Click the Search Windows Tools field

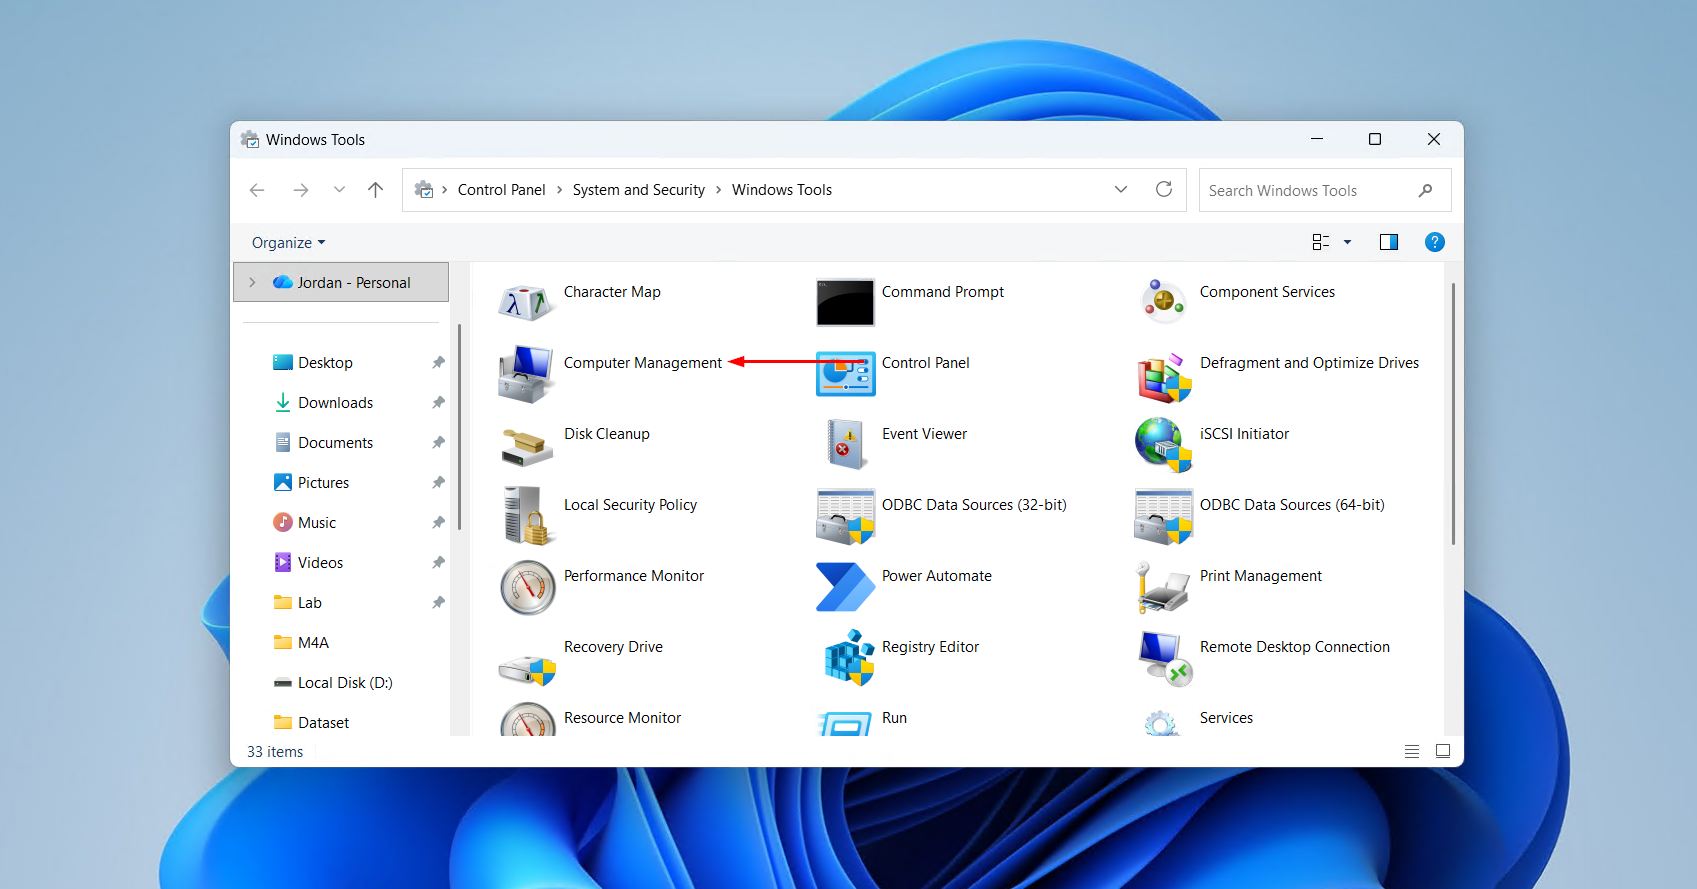[x=1324, y=190]
